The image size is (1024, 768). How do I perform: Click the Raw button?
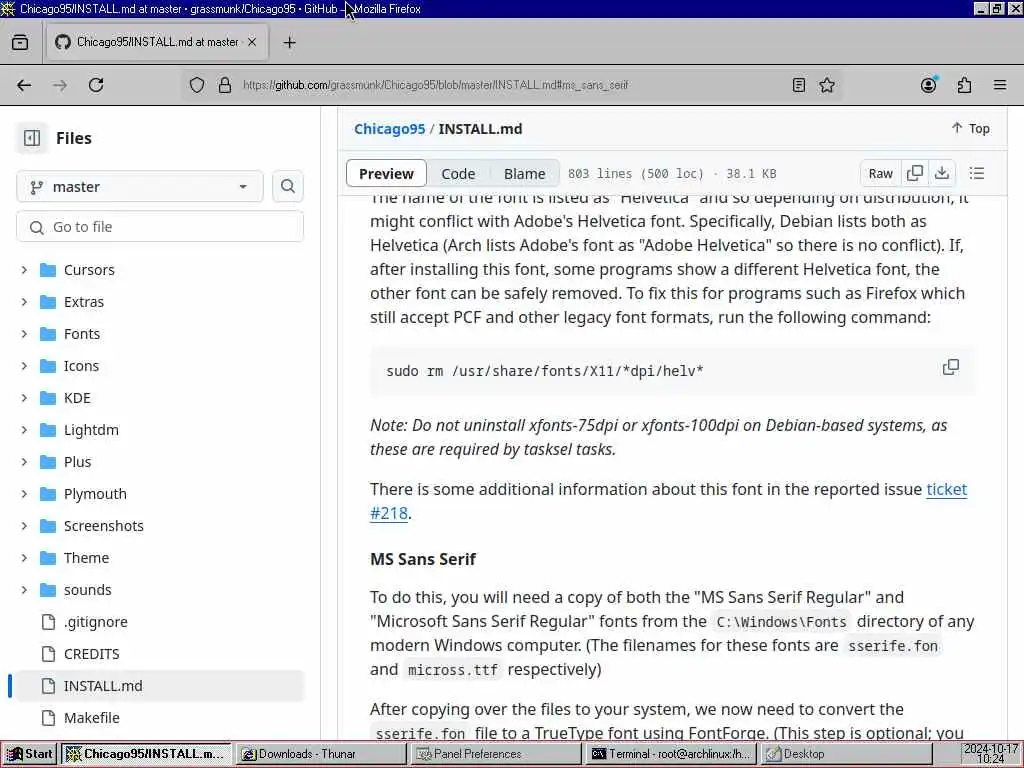(880, 173)
